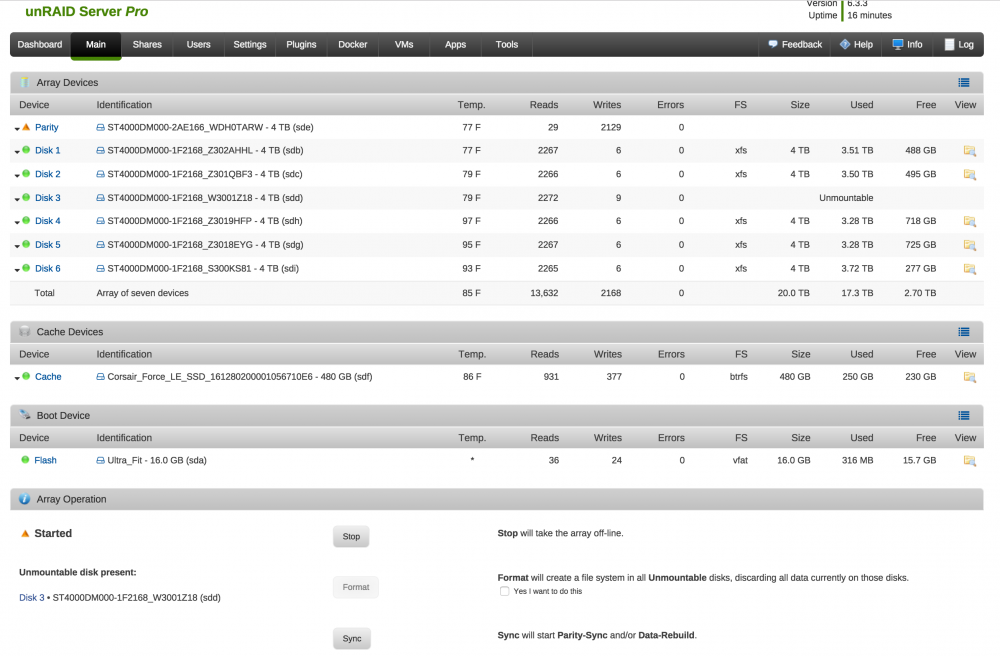Open the system Log
The image size is (1000, 656).
(x=959, y=45)
